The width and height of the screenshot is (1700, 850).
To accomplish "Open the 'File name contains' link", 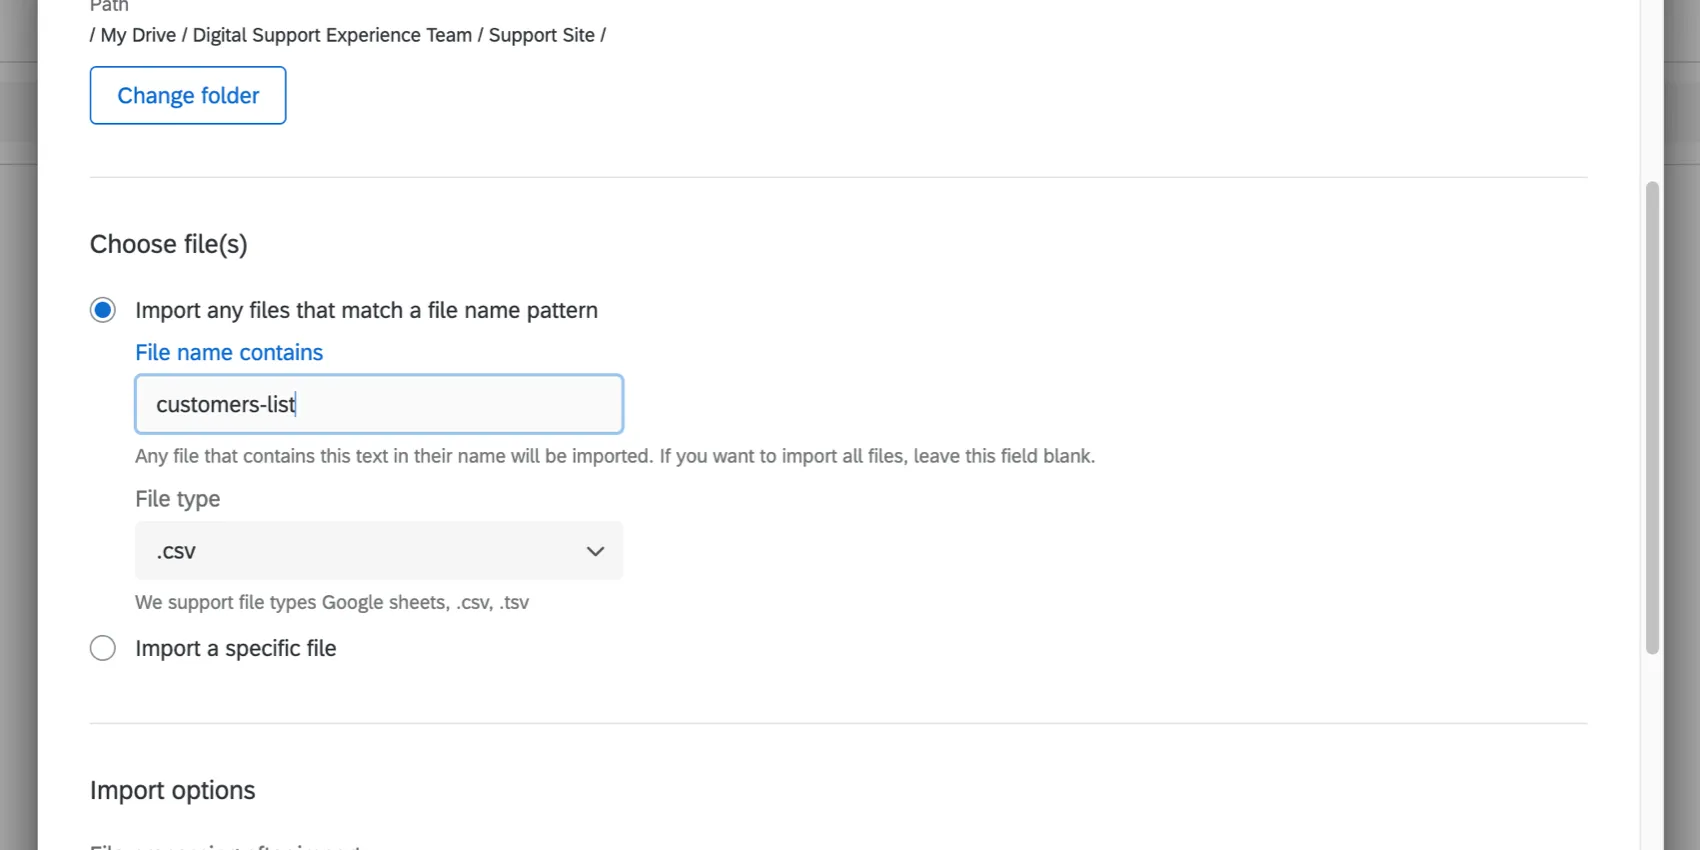I will (228, 352).
